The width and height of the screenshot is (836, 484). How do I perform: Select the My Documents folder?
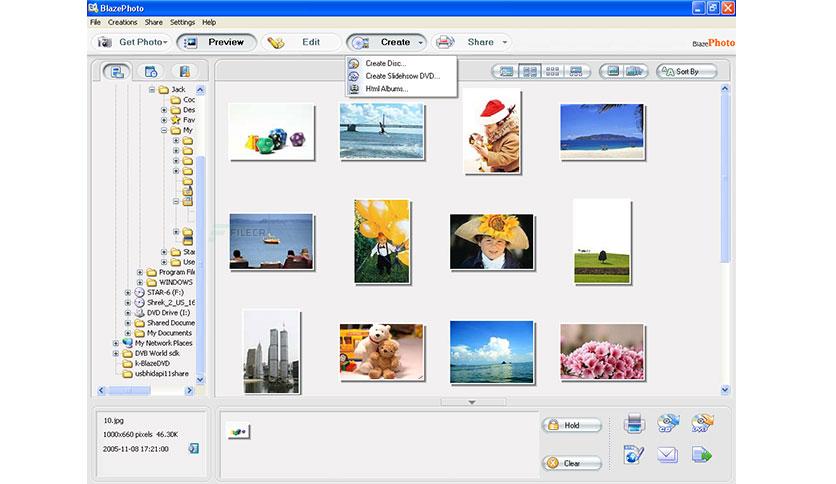coord(169,333)
